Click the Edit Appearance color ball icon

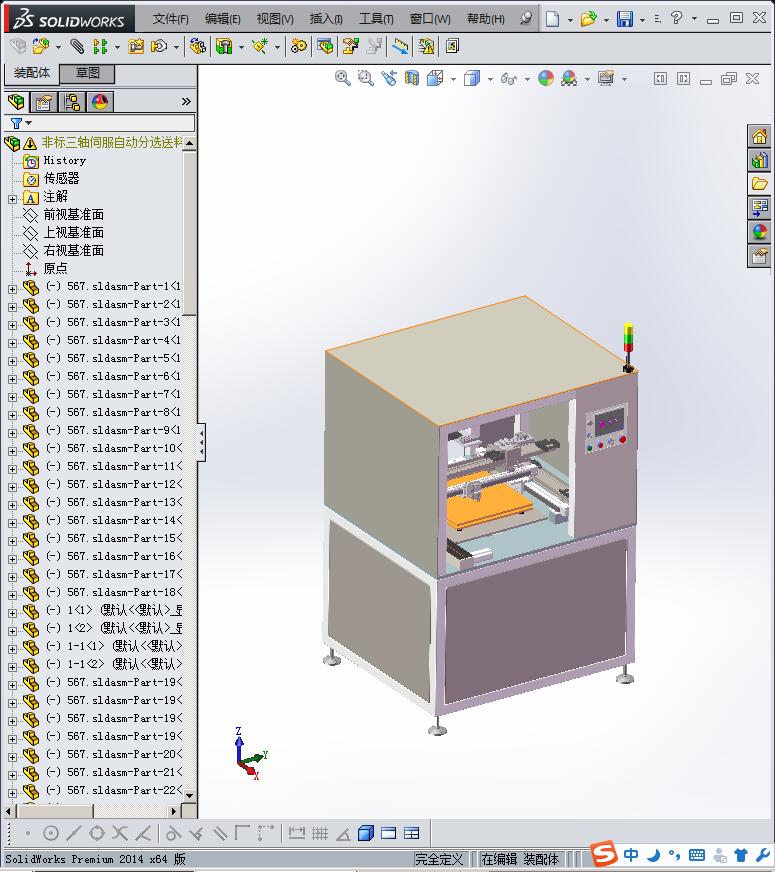(x=545, y=78)
